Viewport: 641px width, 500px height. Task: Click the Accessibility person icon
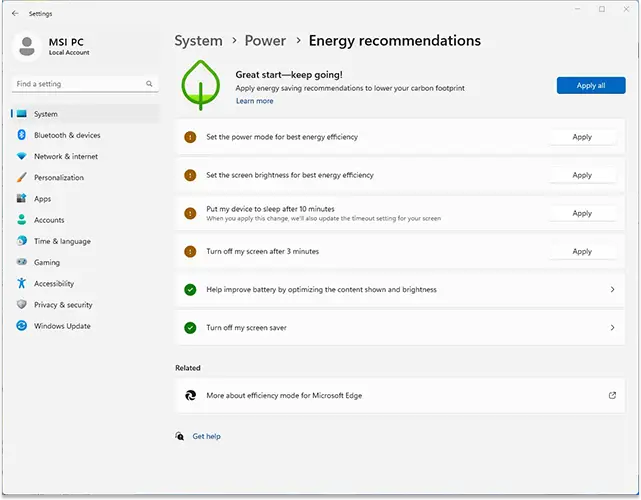pos(21,284)
